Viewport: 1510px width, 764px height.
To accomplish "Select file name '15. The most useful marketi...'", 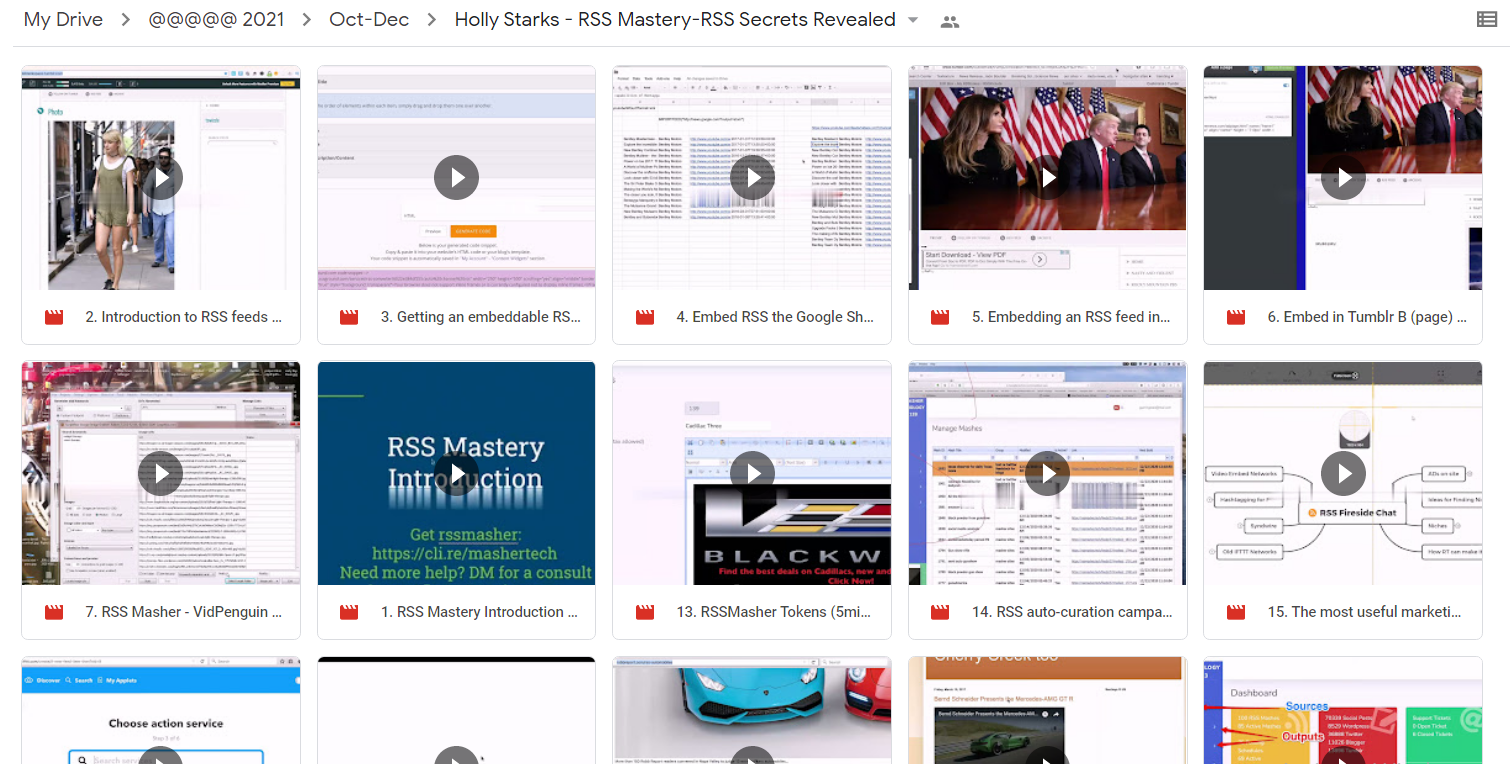I will pos(1367,612).
